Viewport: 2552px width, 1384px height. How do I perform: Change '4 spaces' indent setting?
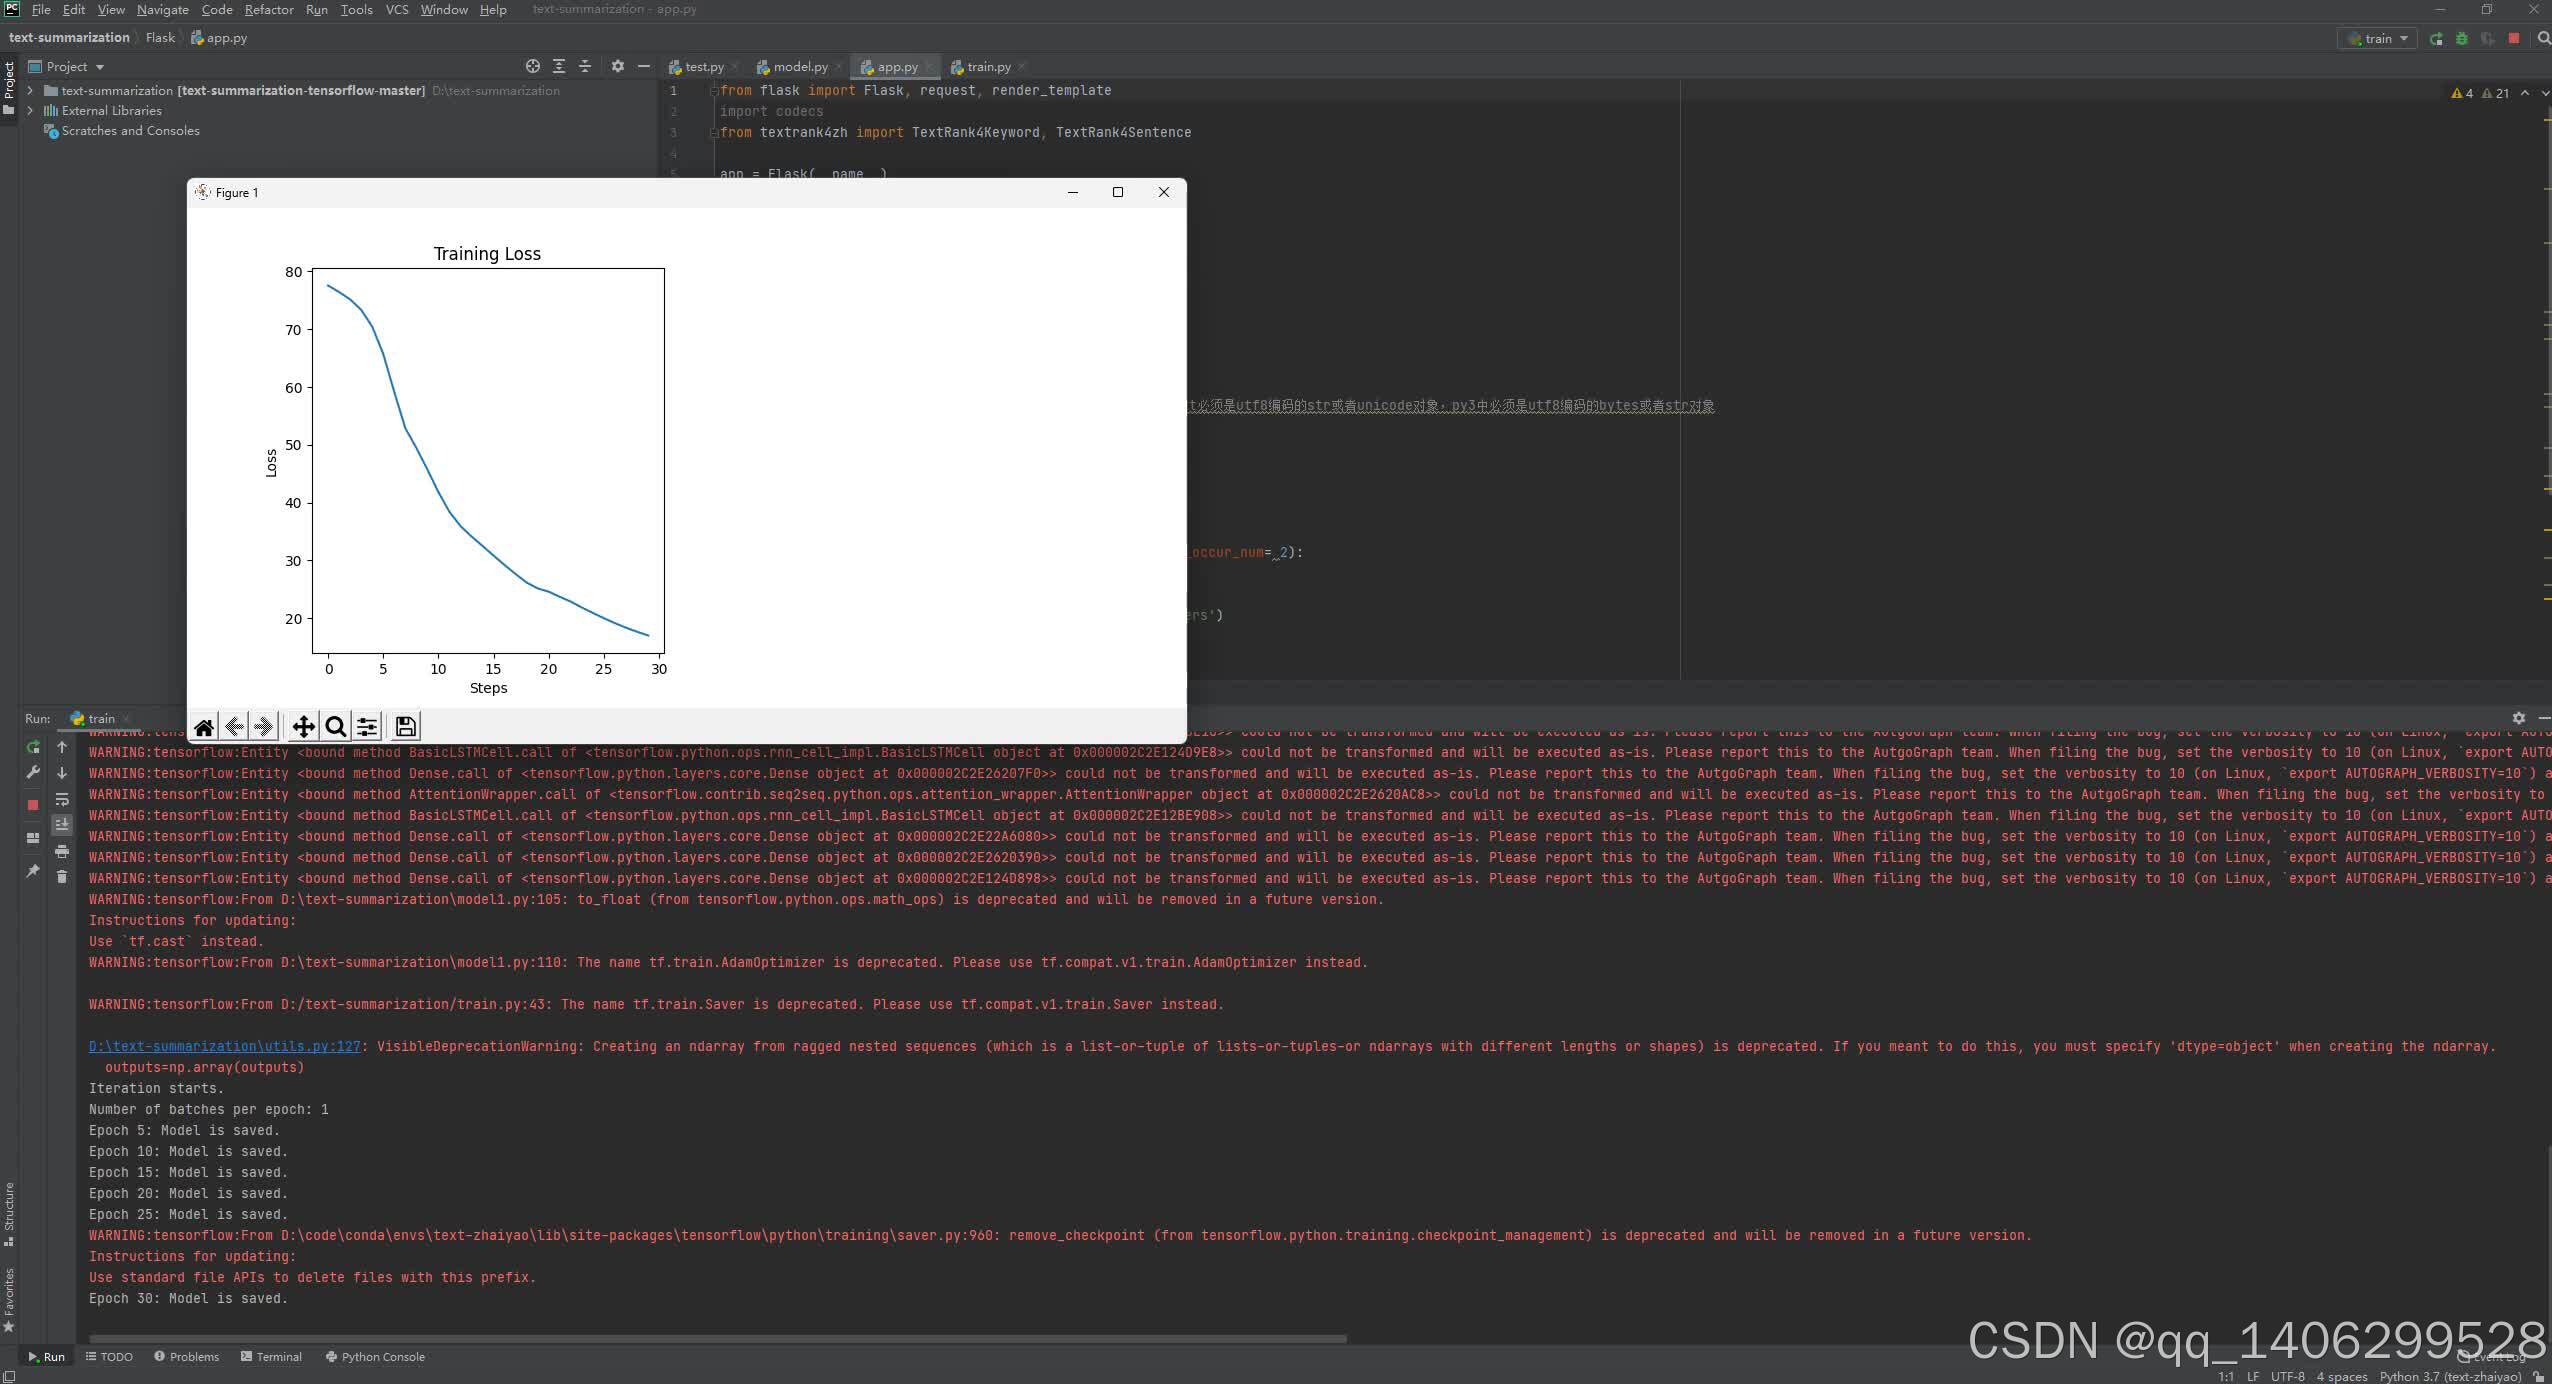2342,1376
